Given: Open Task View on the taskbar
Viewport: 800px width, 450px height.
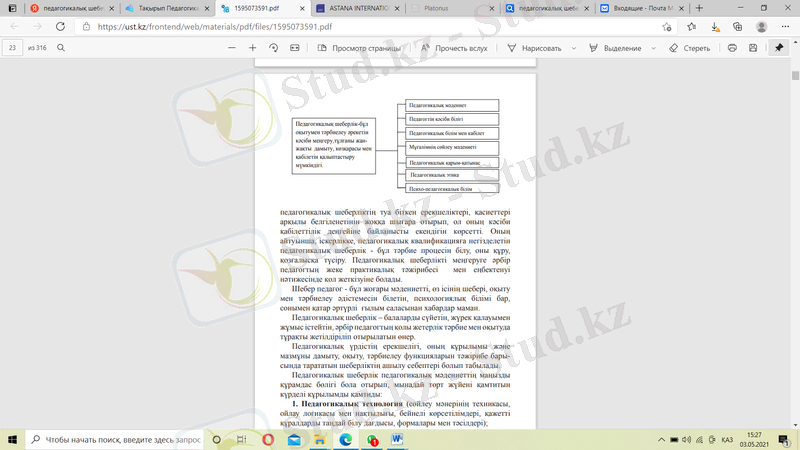Looking at the screenshot, I should pyautogui.click(x=242, y=439).
